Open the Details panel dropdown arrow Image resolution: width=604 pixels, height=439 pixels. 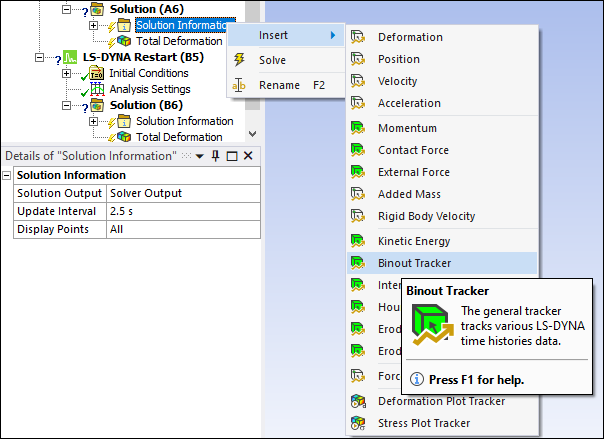pos(200,156)
